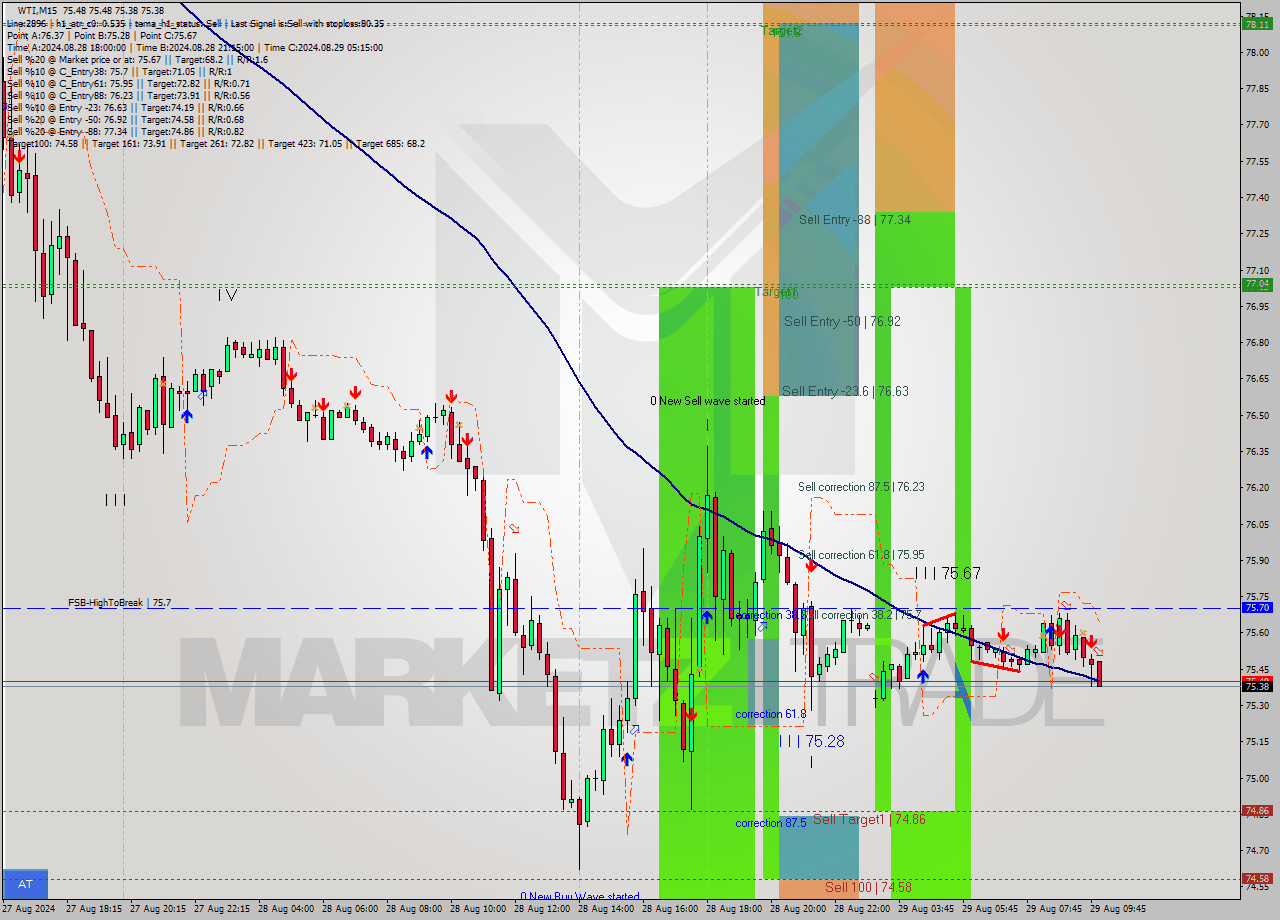The height and width of the screenshot is (920, 1280).
Task: Click the 'FSB-HighToBreak | 75.7' label
Action: (x=119, y=603)
